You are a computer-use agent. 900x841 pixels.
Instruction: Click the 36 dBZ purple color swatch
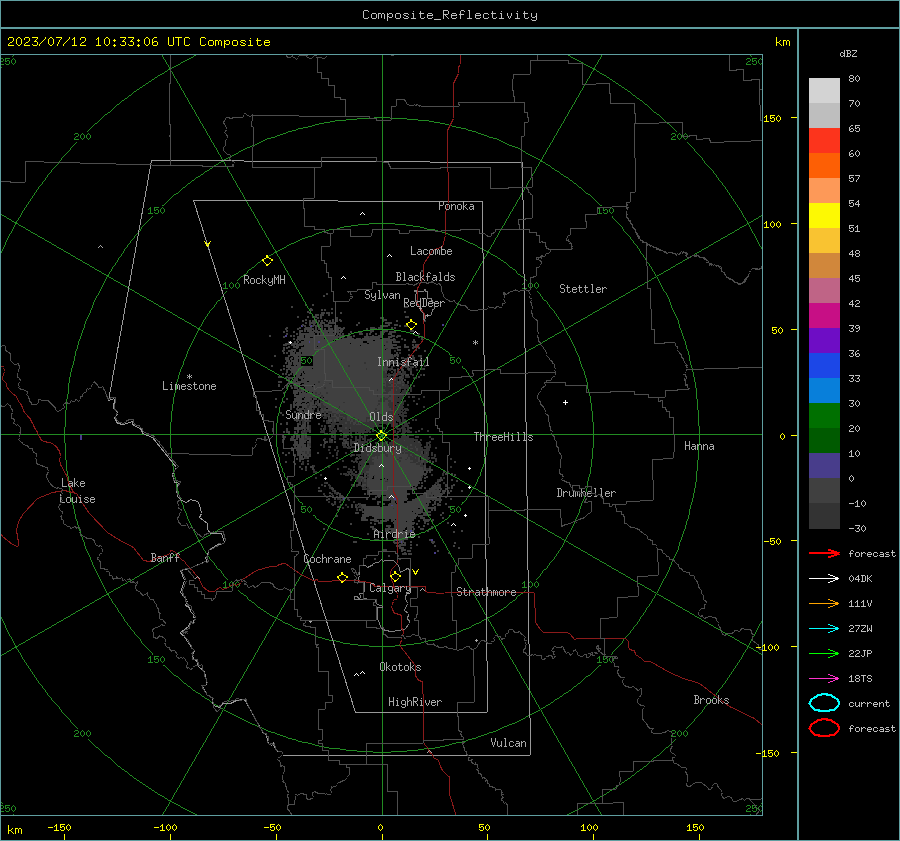pos(824,340)
